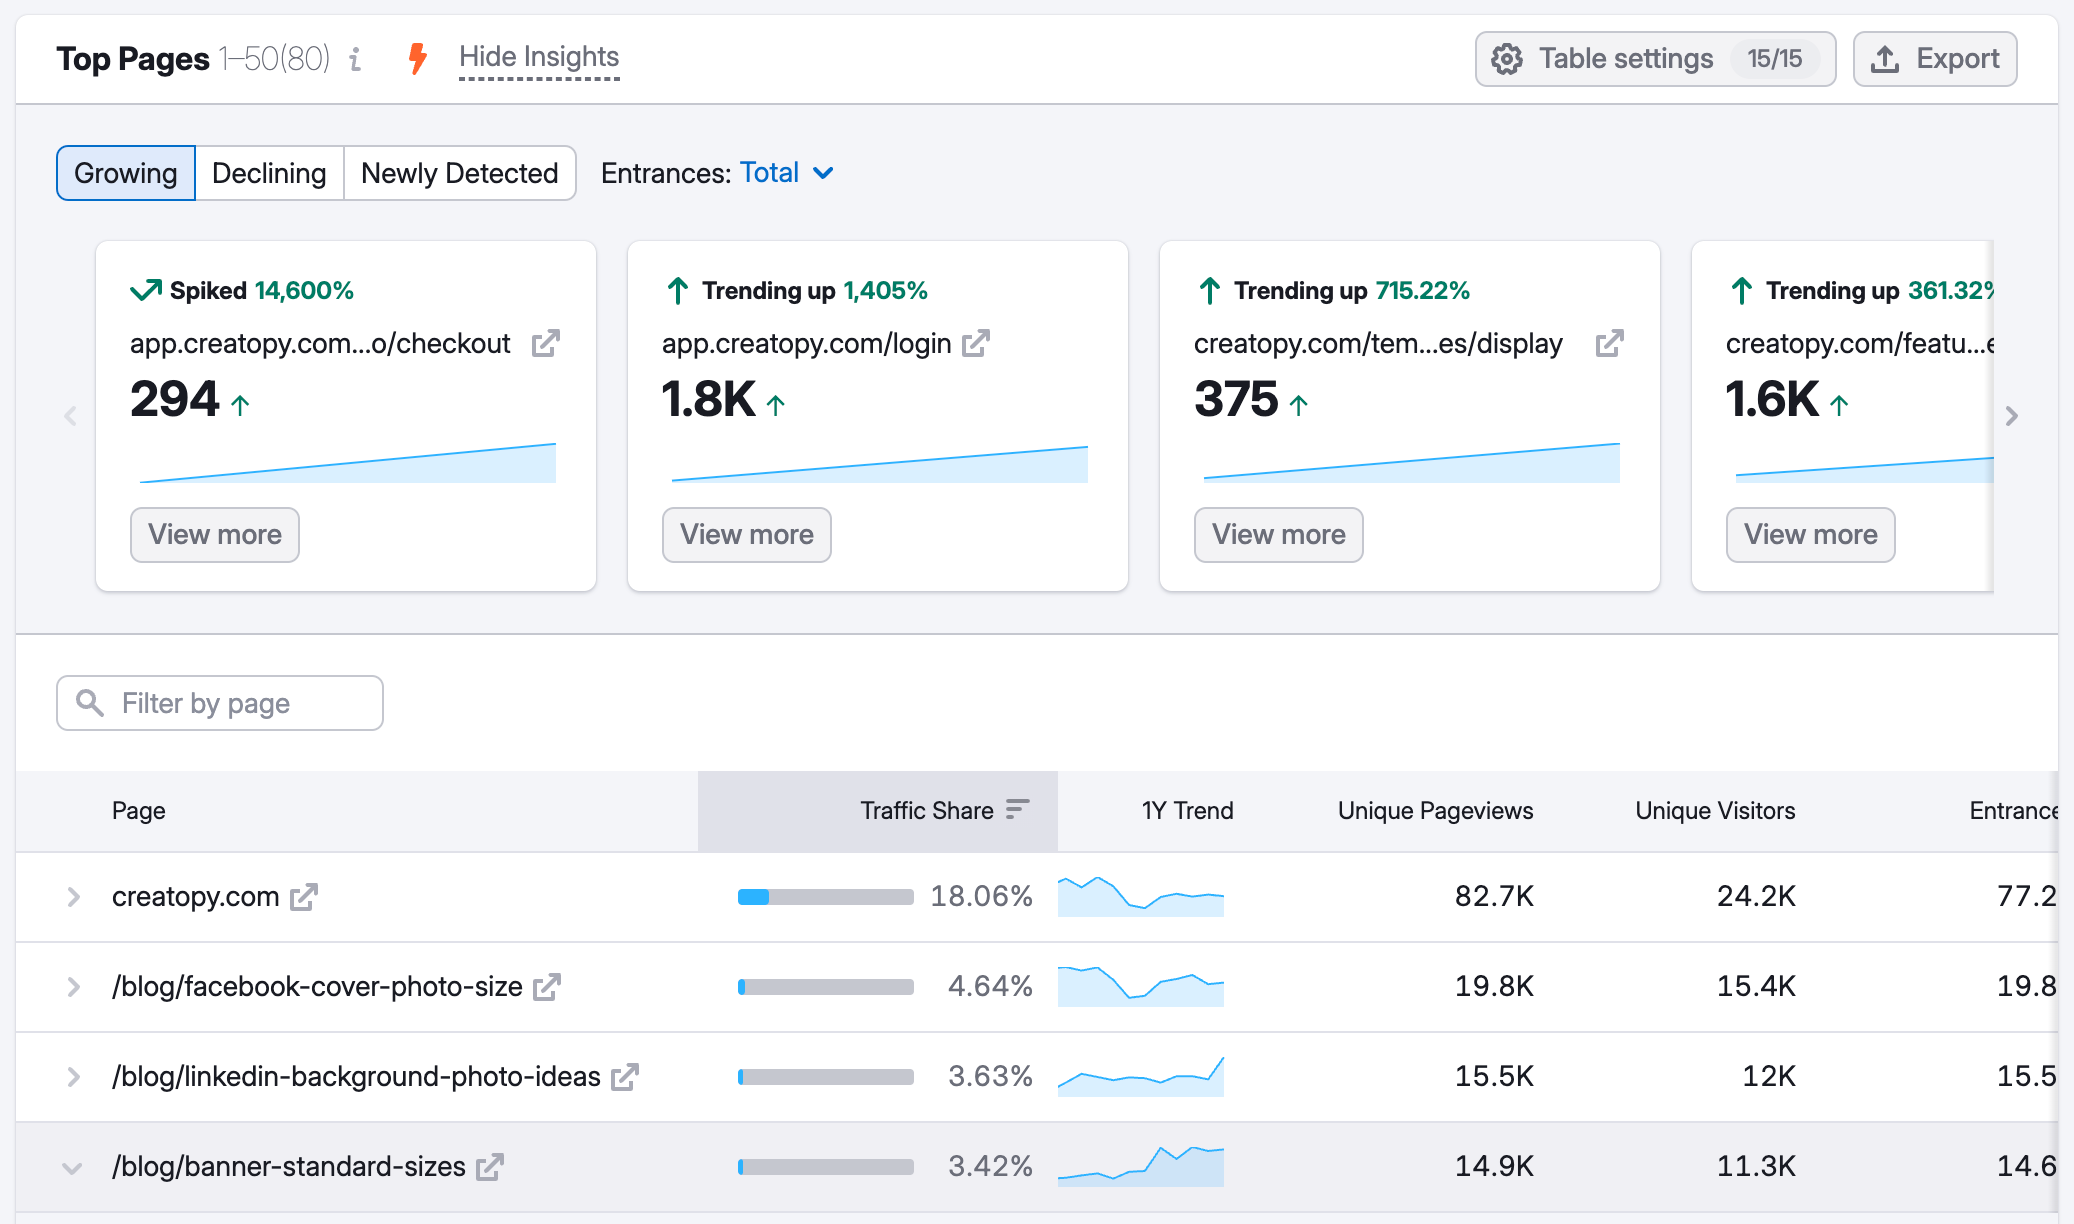Click View more on checkout card
2074x1224 pixels.
point(215,535)
